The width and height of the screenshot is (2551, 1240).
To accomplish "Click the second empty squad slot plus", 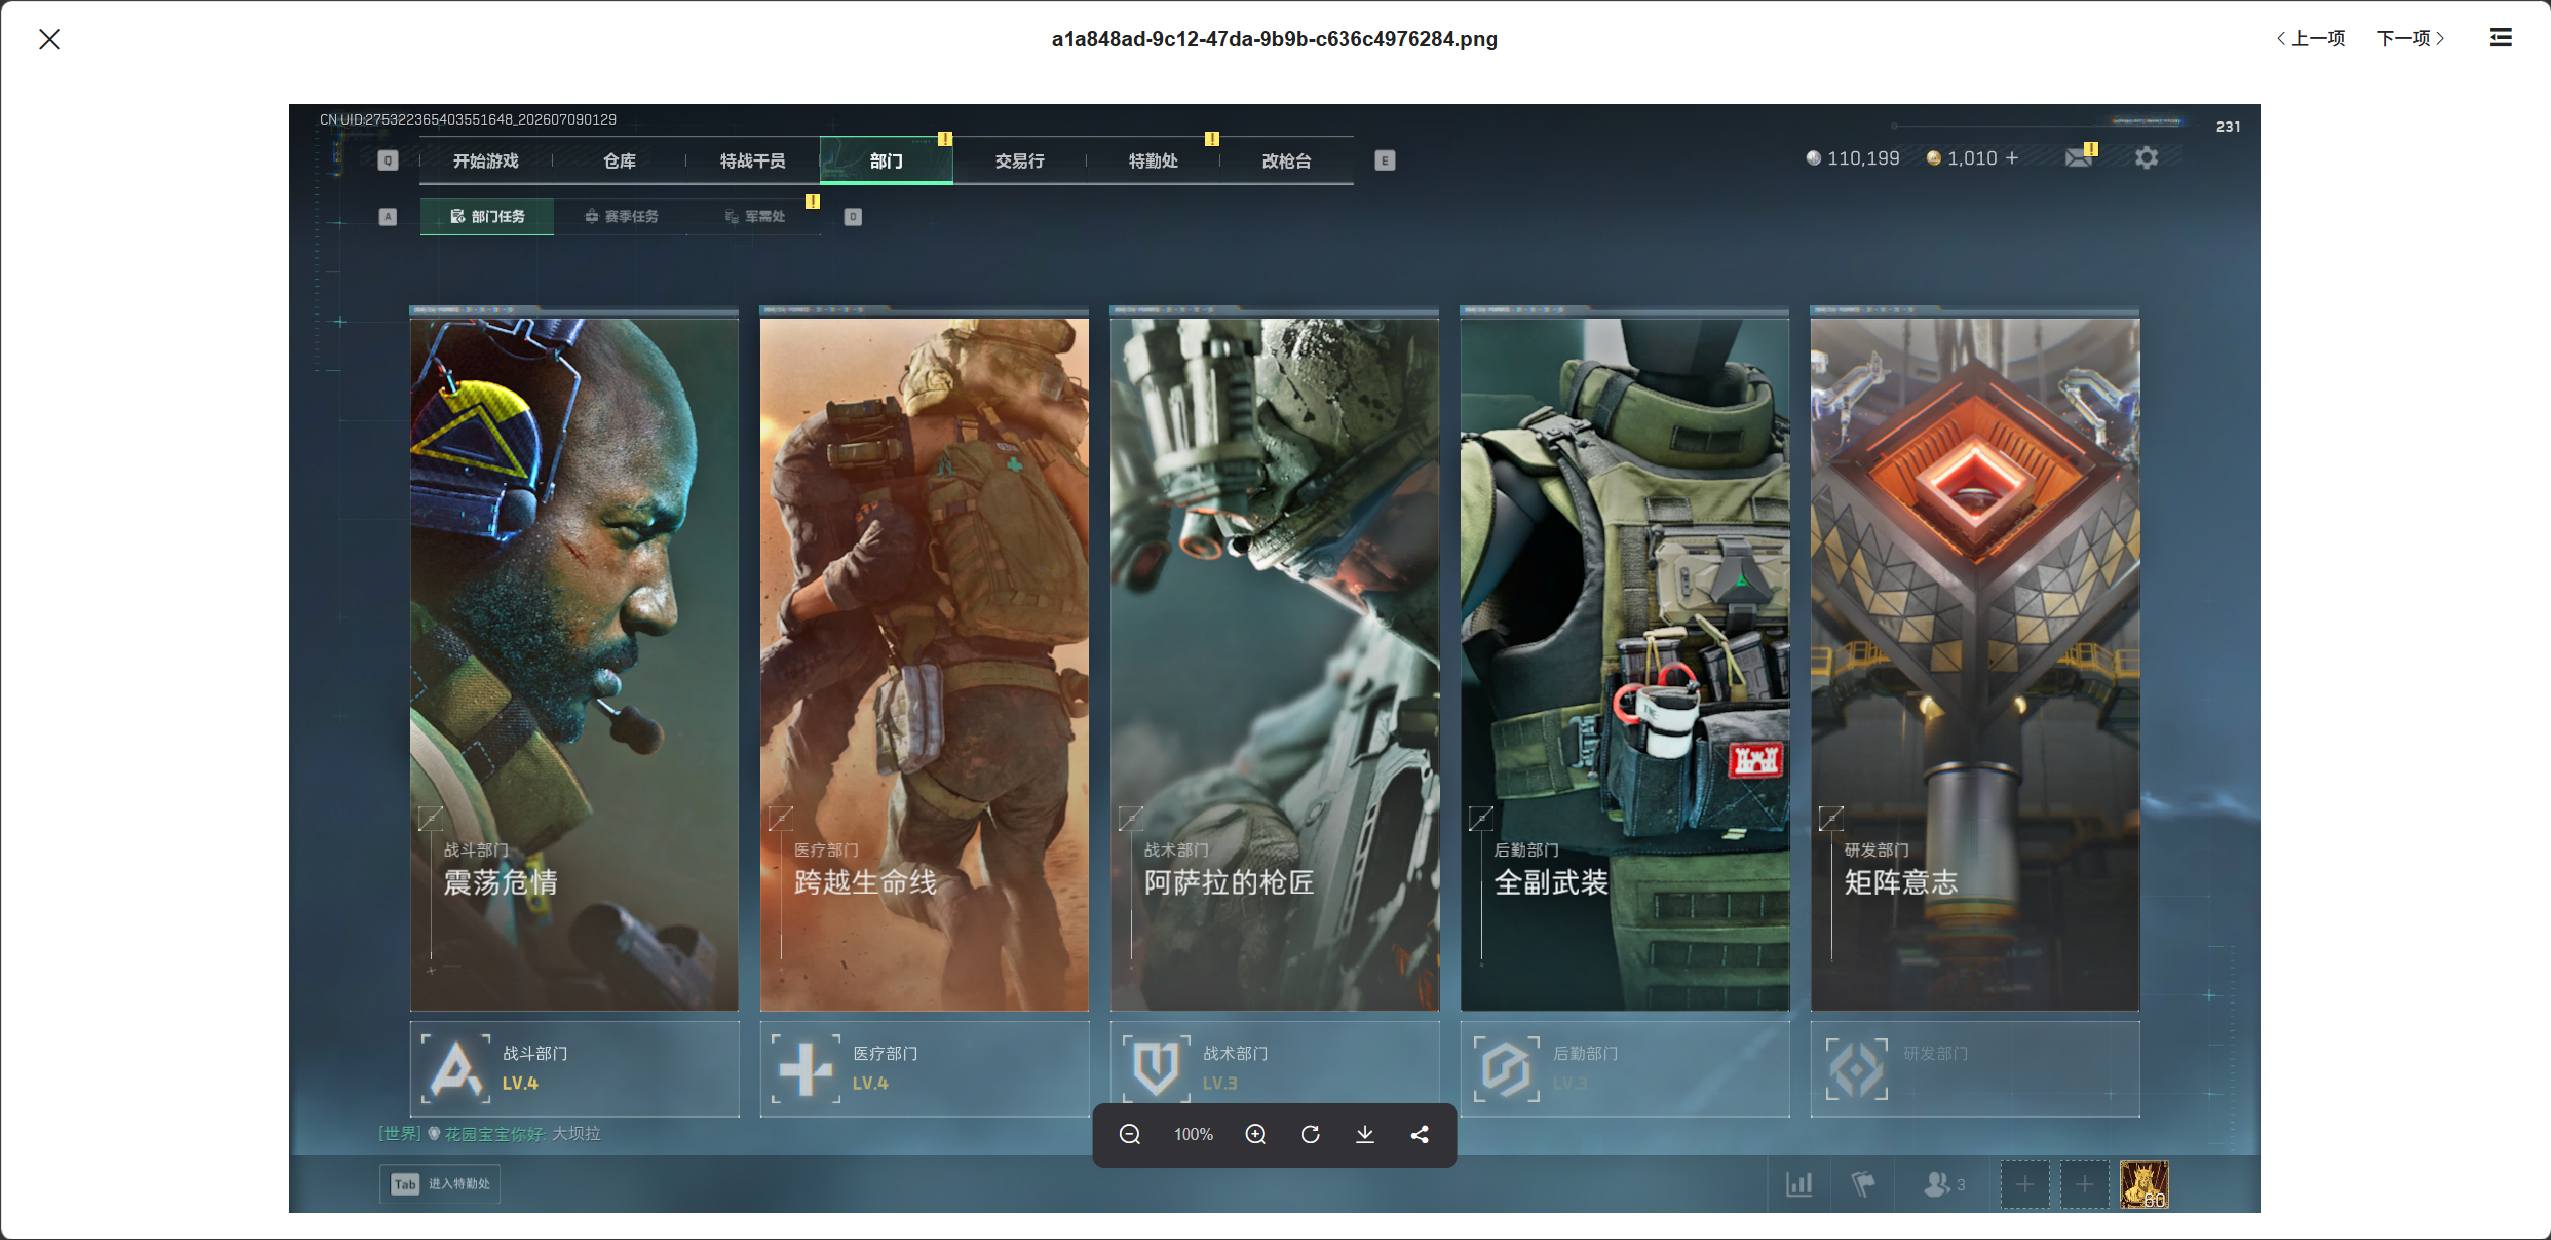I will click(x=2084, y=1185).
